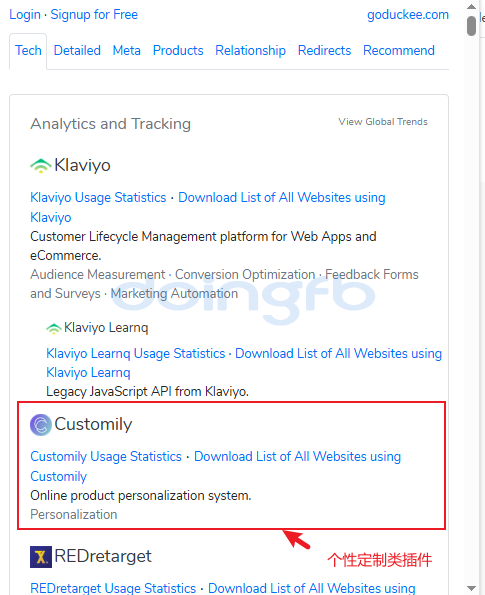Click the Customily logo icon
Image resolution: width=485 pixels, height=595 pixels.
coord(41,425)
